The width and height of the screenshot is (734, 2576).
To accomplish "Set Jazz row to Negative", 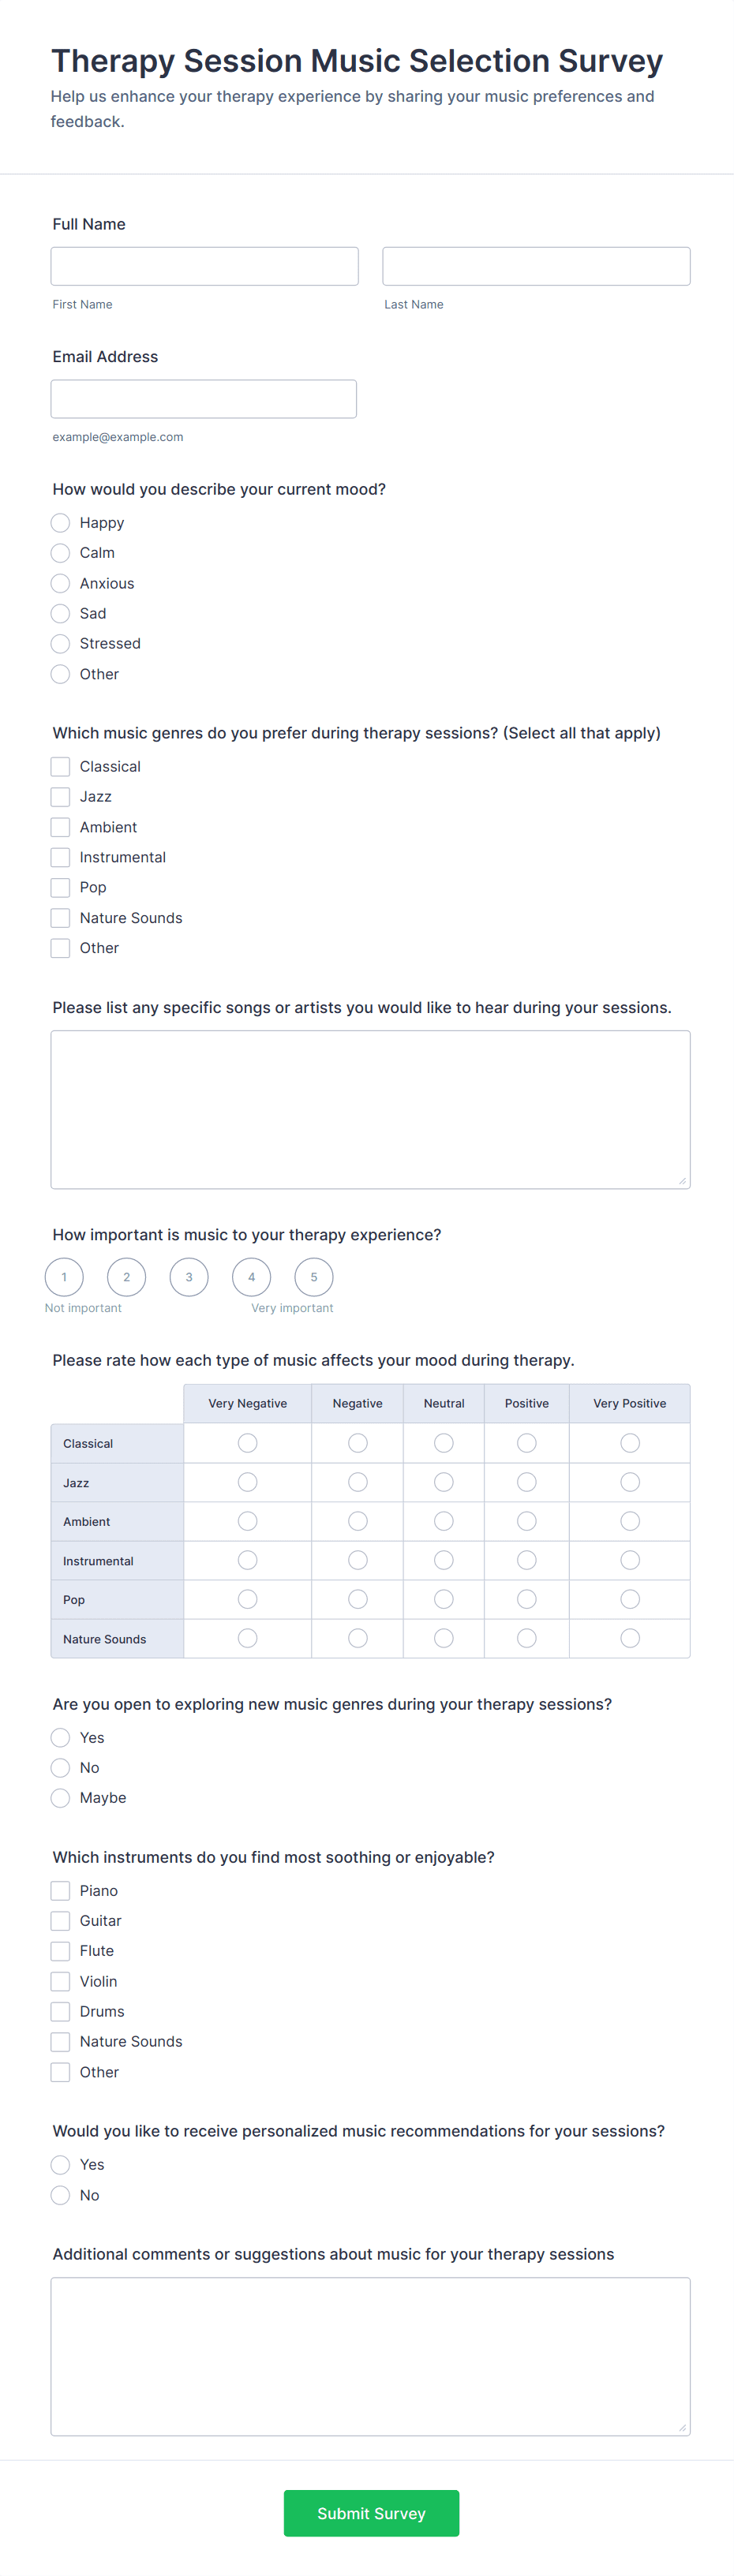I will pos(358,1482).
